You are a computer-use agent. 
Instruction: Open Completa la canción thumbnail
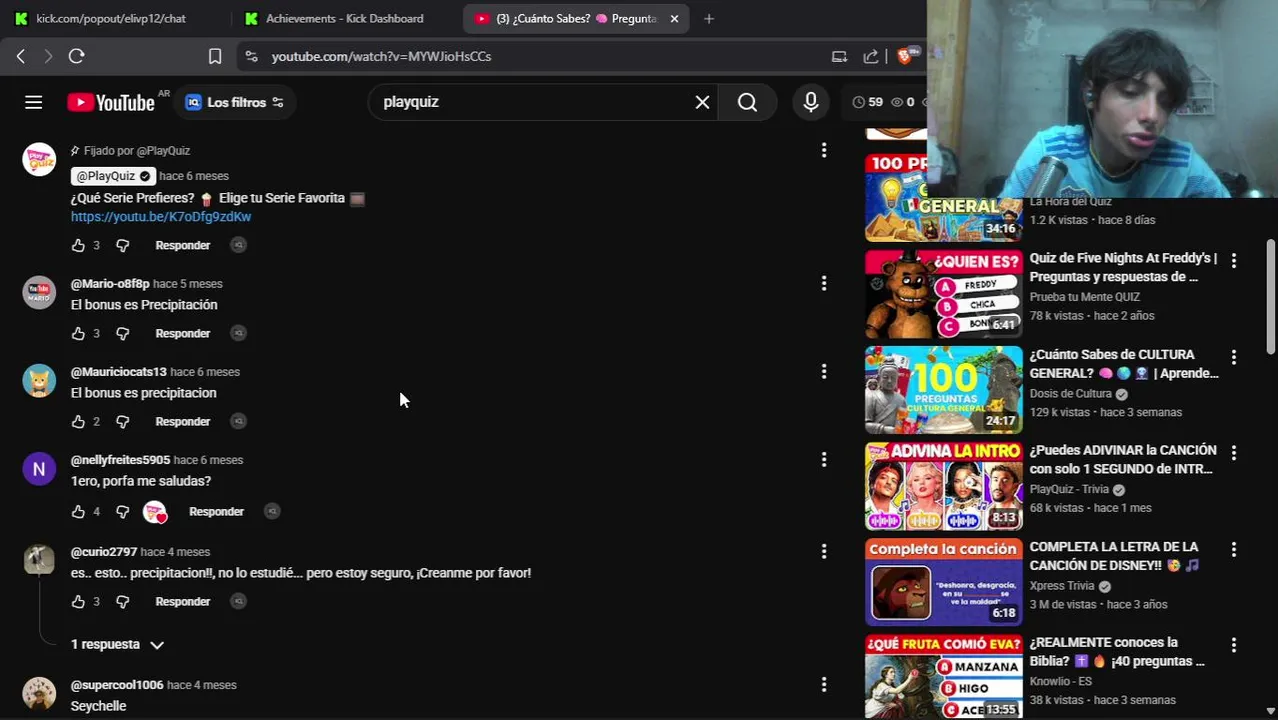coord(944,582)
